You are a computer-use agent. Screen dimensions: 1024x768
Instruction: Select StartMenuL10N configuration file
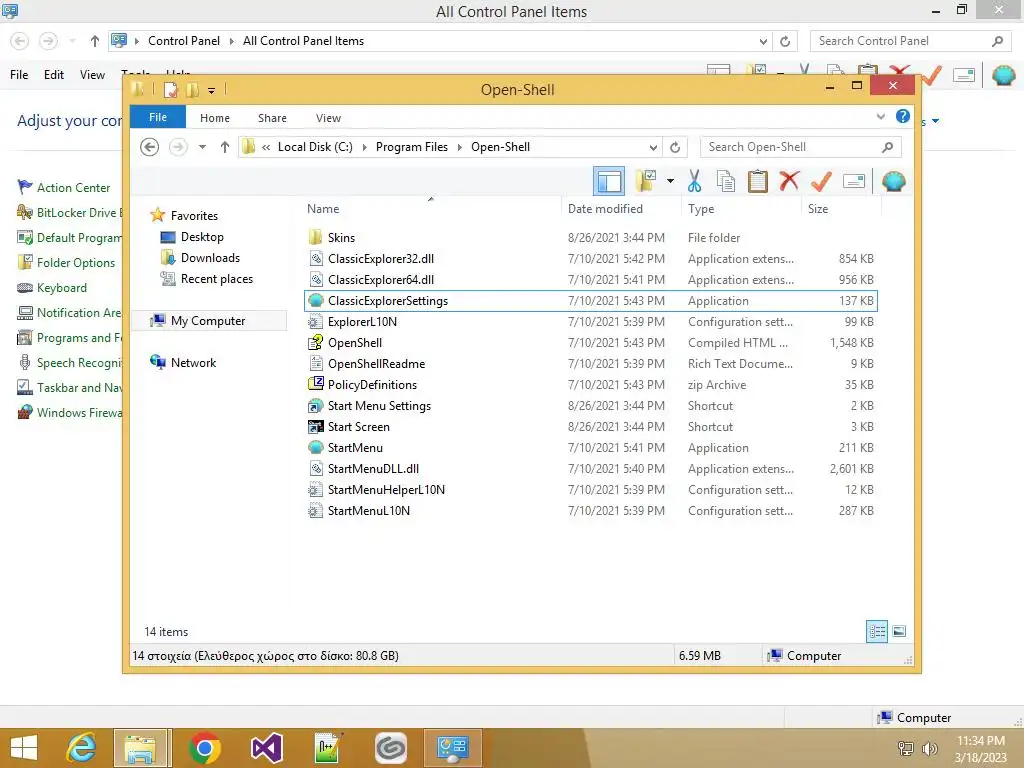pos(591,511)
